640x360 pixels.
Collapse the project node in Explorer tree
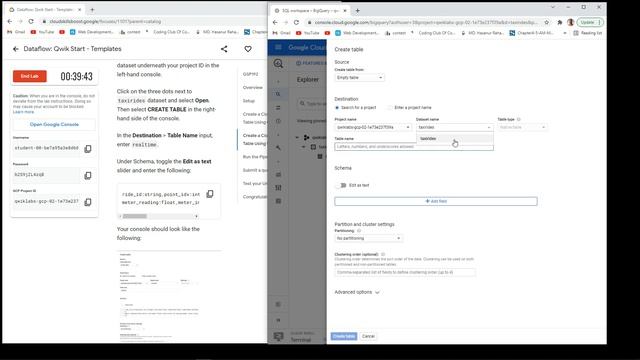tap(297, 138)
